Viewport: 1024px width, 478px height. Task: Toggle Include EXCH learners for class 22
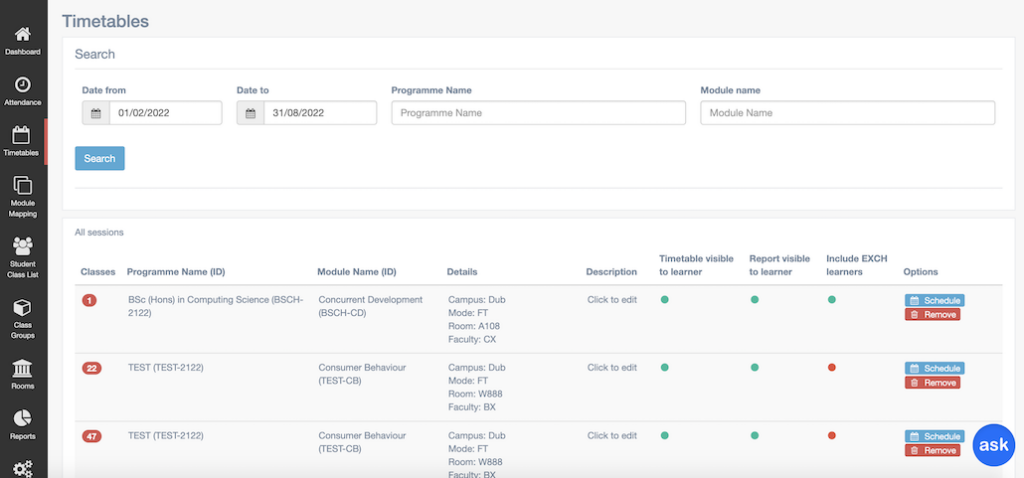coord(831,367)
